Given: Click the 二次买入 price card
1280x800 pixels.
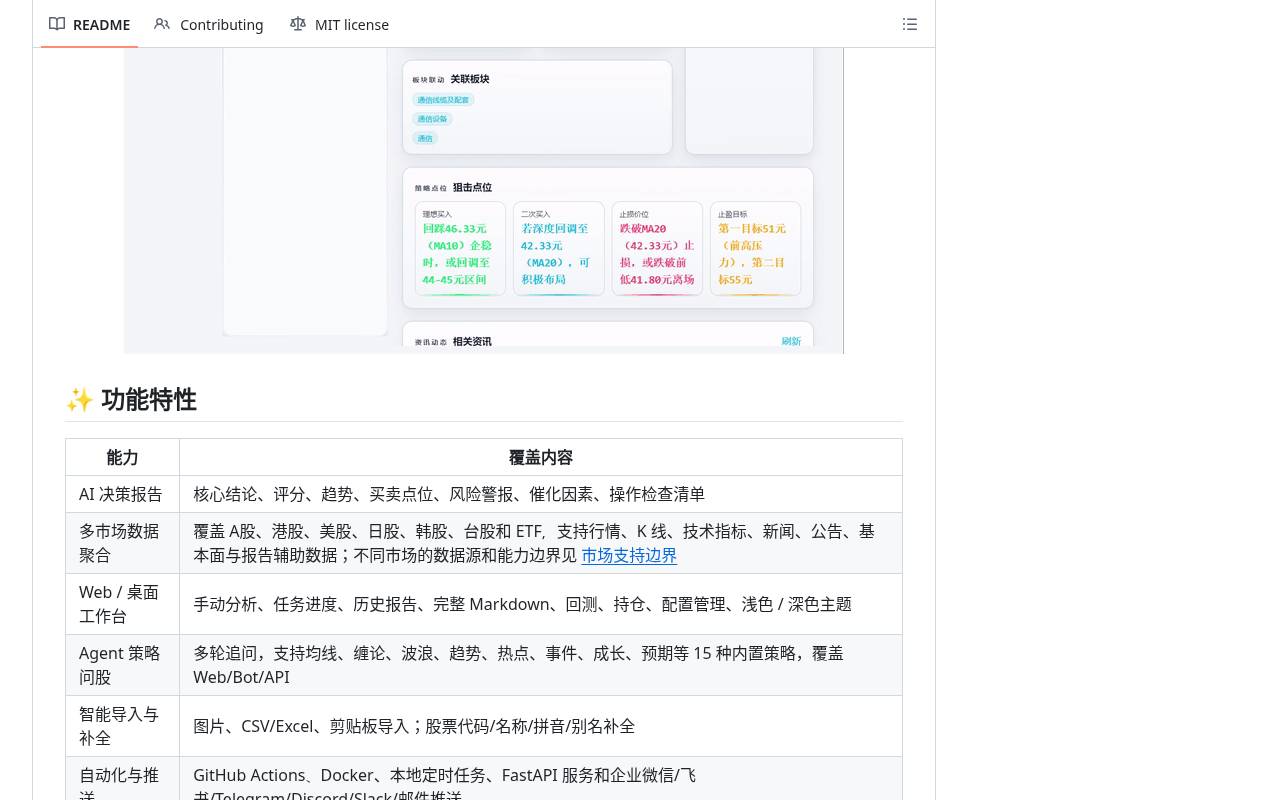Looking at the screenshot, I should tap(559, 248).
